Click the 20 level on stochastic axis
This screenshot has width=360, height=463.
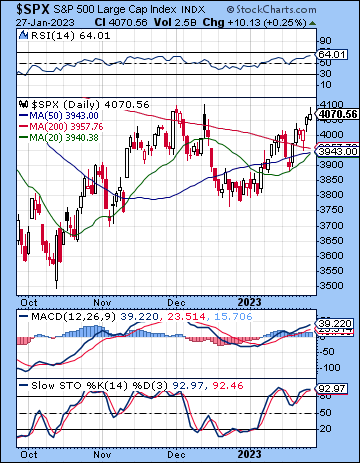tap(325, 428)
